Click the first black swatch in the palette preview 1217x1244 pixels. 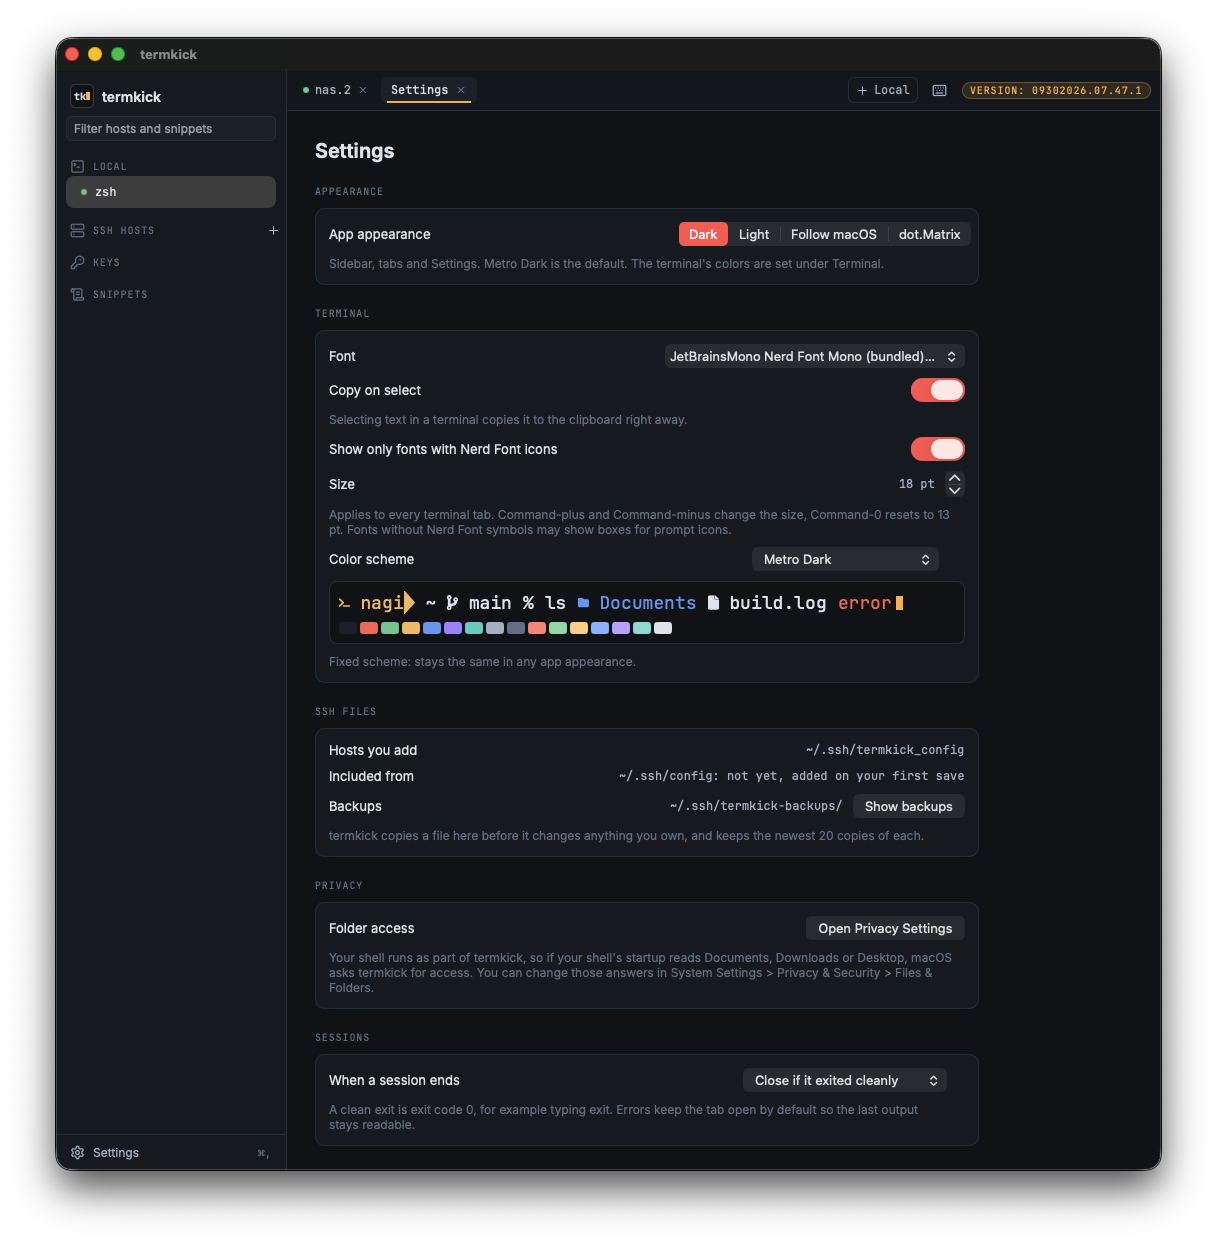point(348,628)
